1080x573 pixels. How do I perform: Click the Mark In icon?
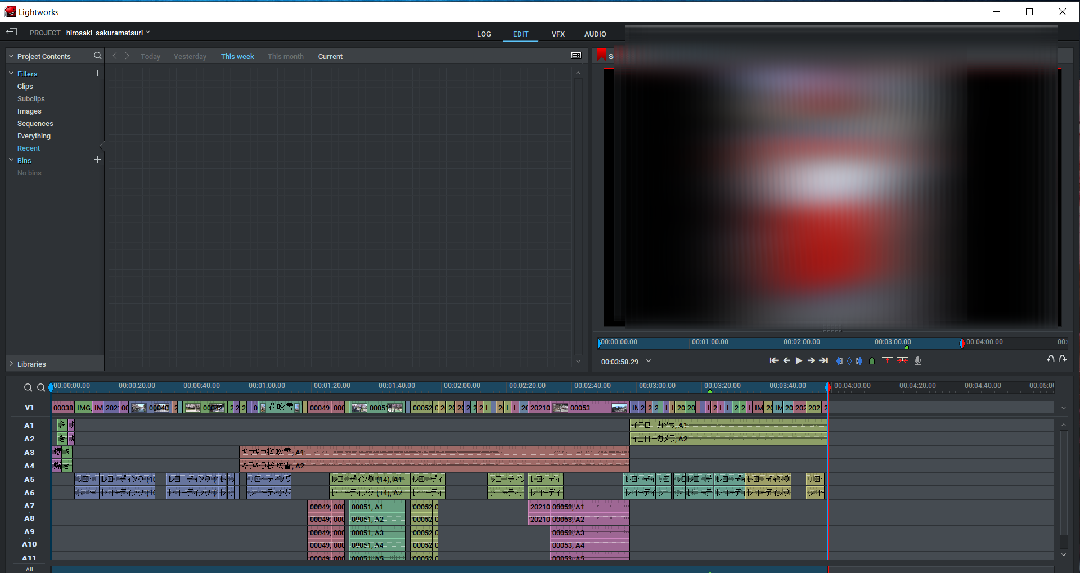click(x=840, y=360)
